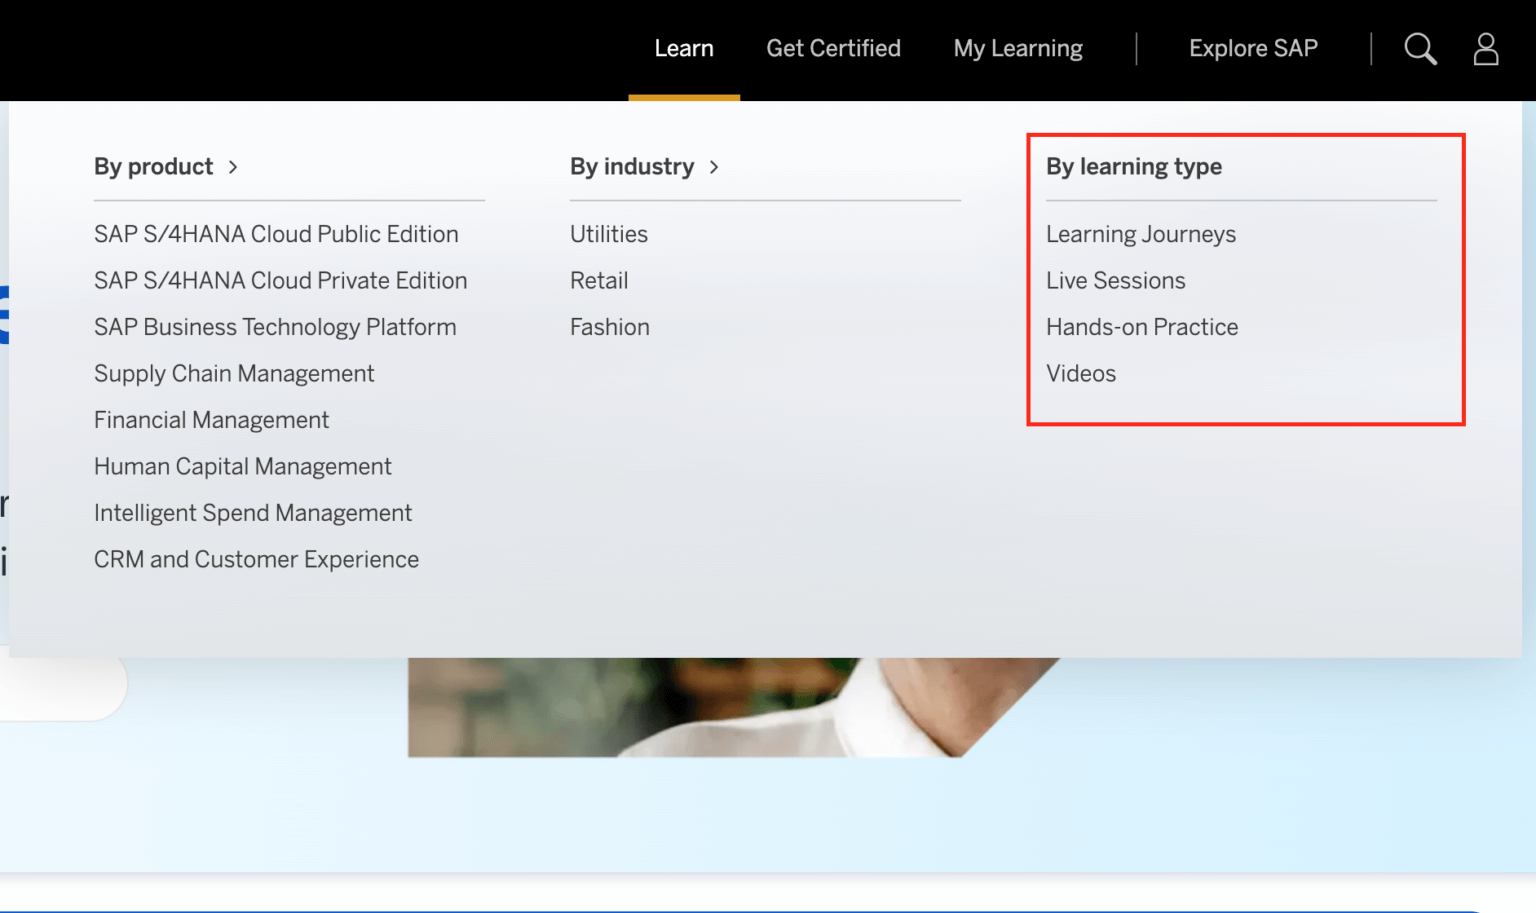The height and width of the screenshot is (913, 1536).
Task: Open My Learning
Action: tap(1018, 48)
